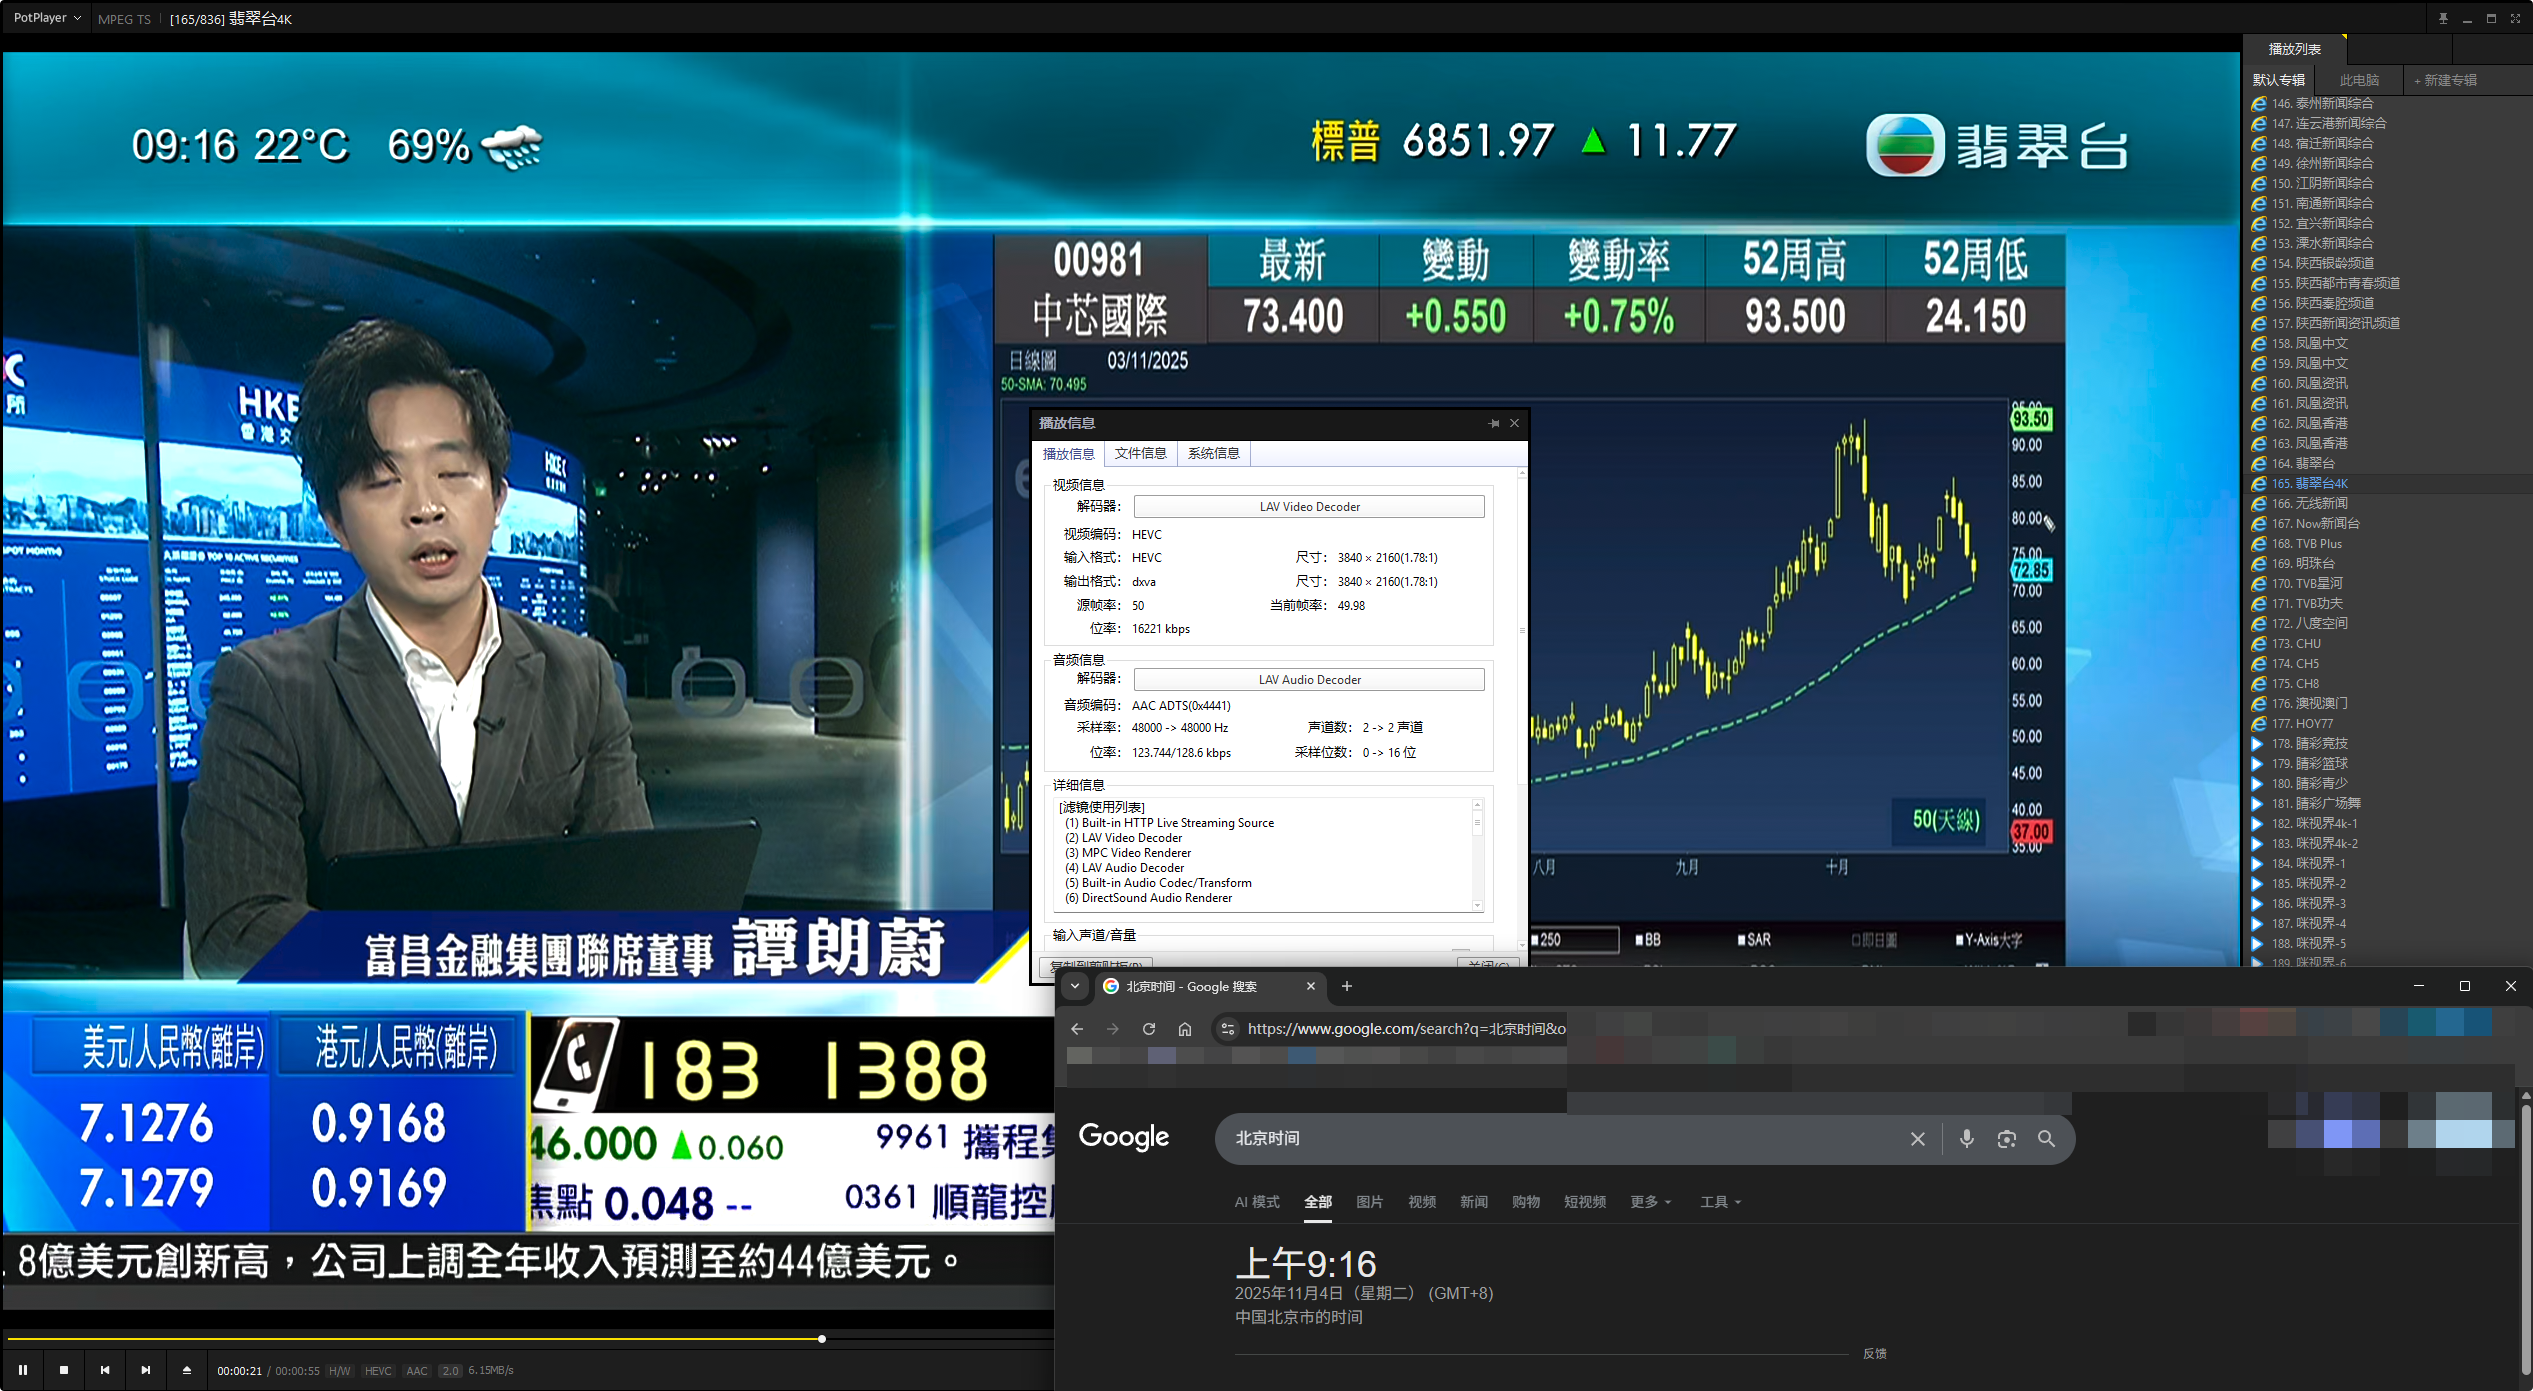Click the stop playback icon
2533x1391 pixels.
coord(64,1370)
